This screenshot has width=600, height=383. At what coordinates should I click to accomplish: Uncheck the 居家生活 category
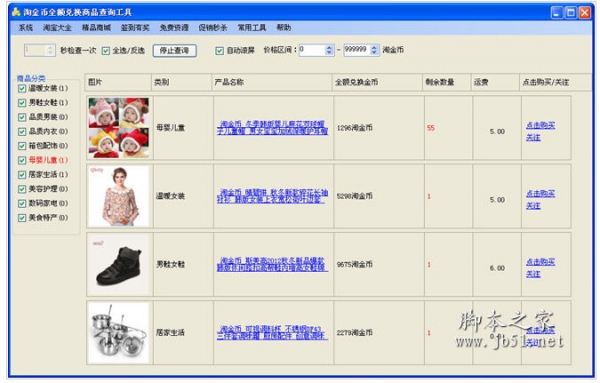coord(22,174)
